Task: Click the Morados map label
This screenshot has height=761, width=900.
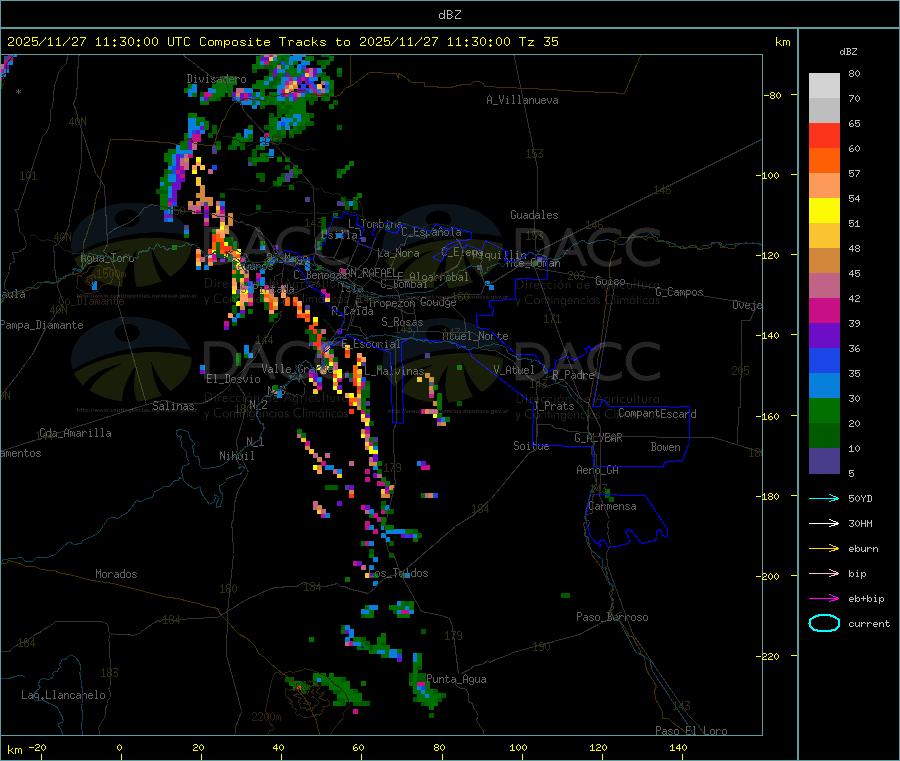Action: click(x=116, y=574)
